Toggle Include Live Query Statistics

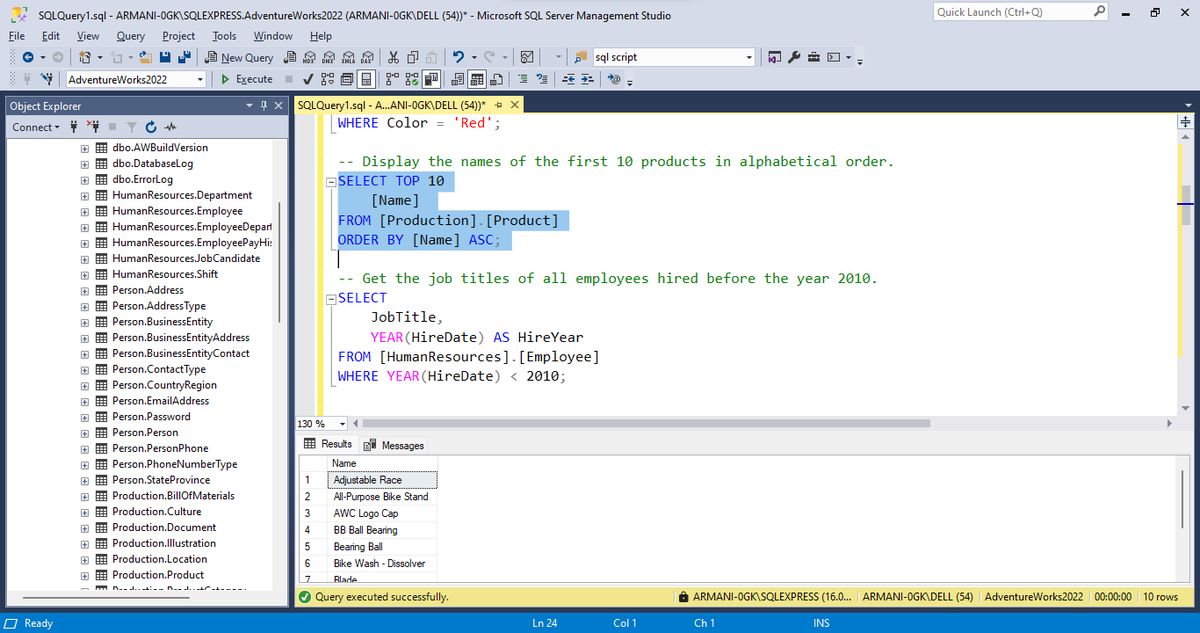(412, 79)
